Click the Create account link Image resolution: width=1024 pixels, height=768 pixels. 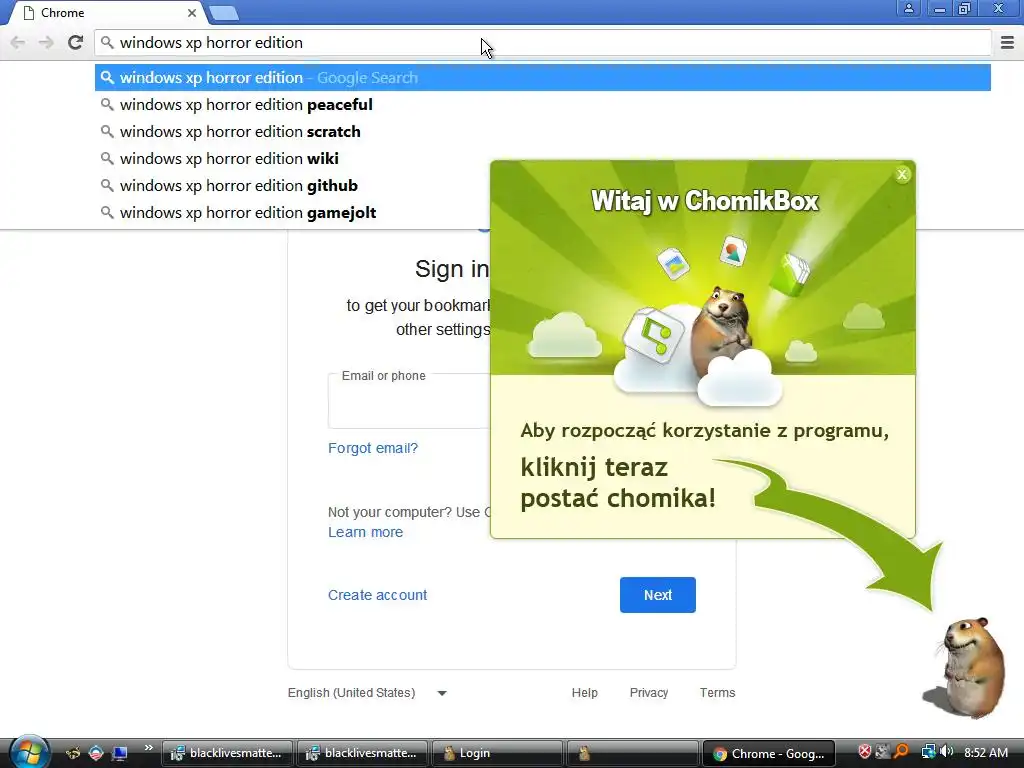[377, 595]
